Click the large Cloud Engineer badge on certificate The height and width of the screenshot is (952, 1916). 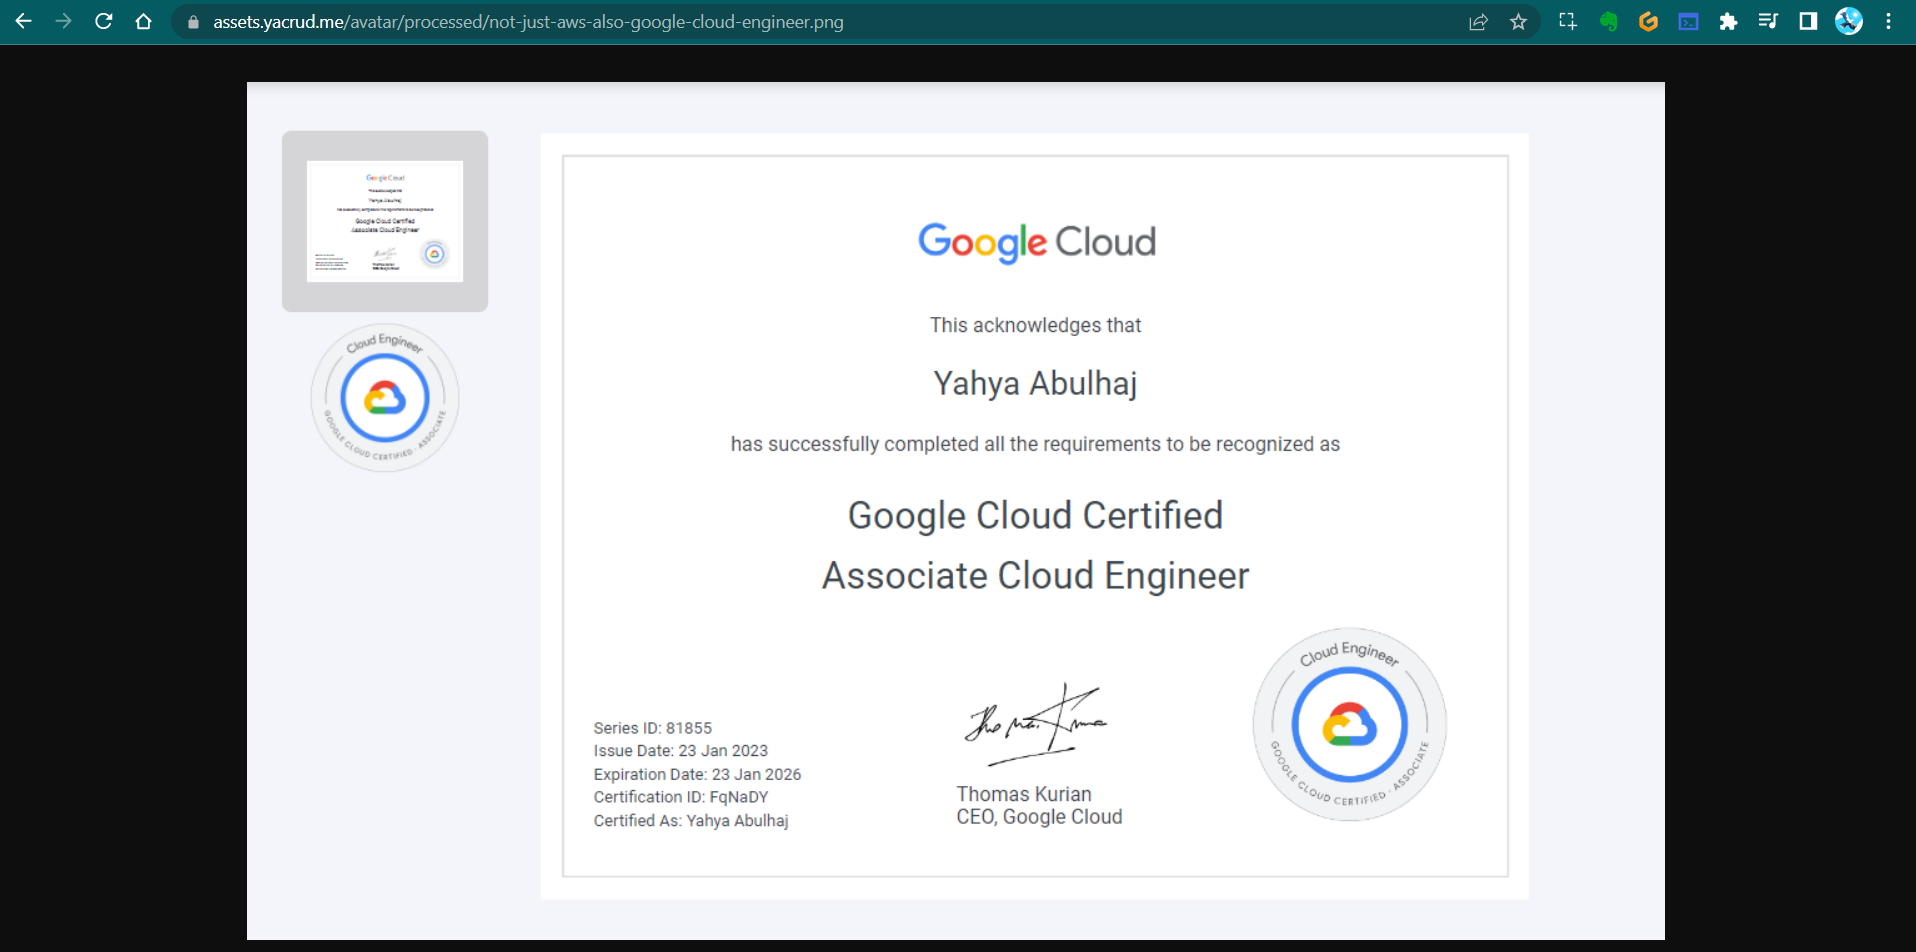pyautogui.click(x=1349, y=724)
